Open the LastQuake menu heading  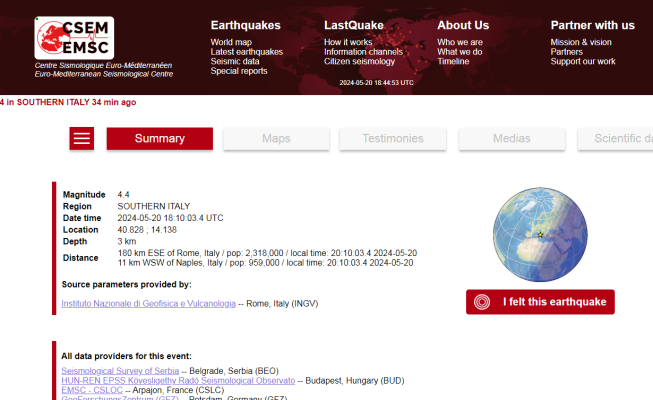click(x=354, y=25)
